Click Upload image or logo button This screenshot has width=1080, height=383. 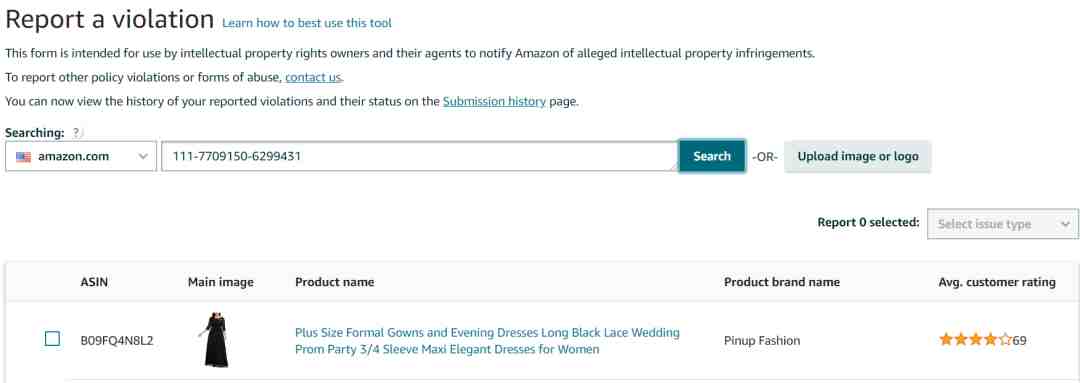coord(858,156)
